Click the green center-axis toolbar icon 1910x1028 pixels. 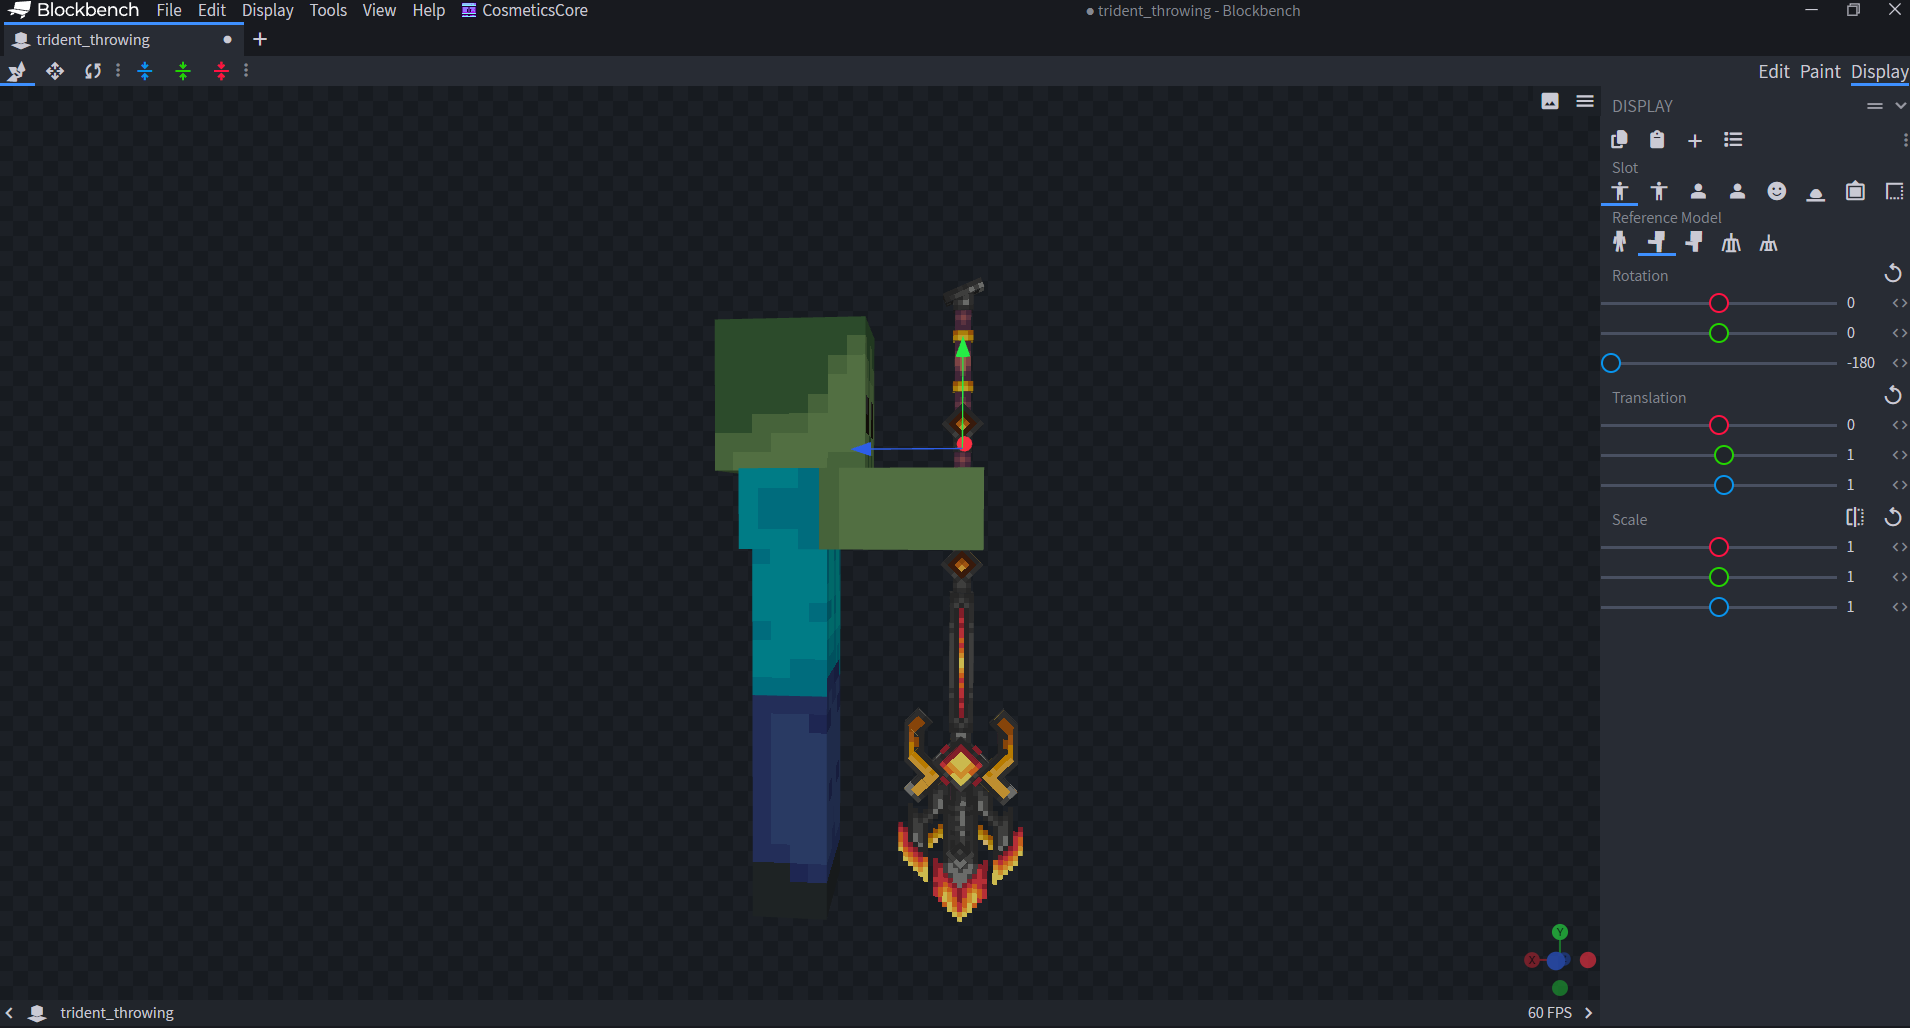pyautogui.click(x=183, y=71)
